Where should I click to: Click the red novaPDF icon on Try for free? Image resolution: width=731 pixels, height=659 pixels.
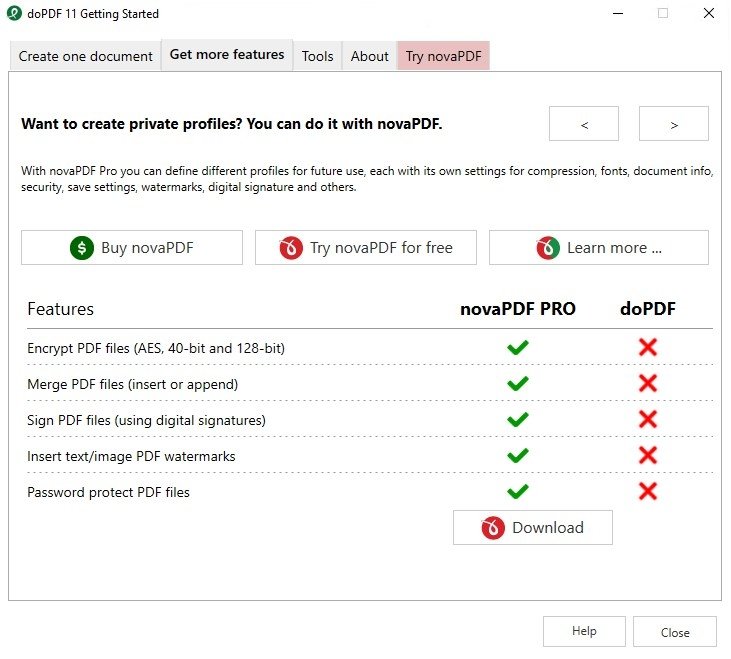(x=291, y=247)
